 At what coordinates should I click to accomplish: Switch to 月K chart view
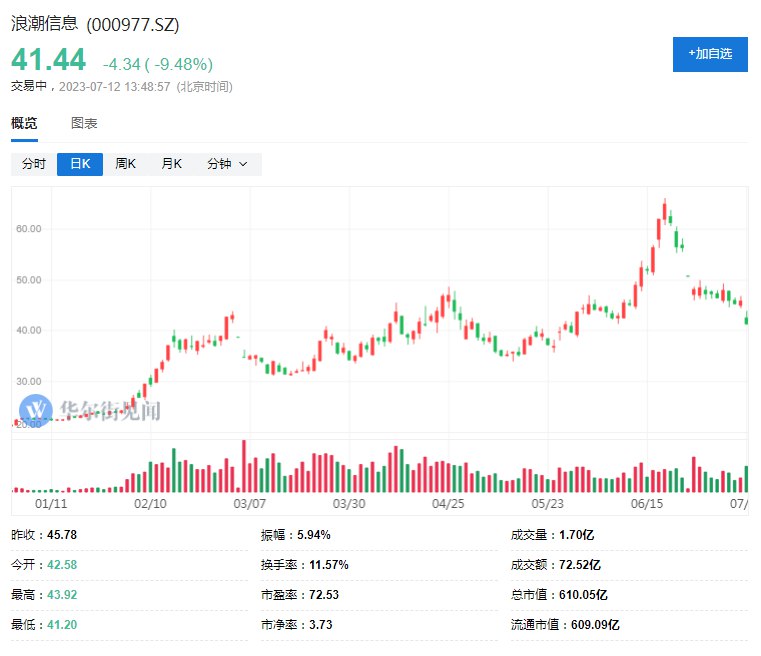coord(171,164)
